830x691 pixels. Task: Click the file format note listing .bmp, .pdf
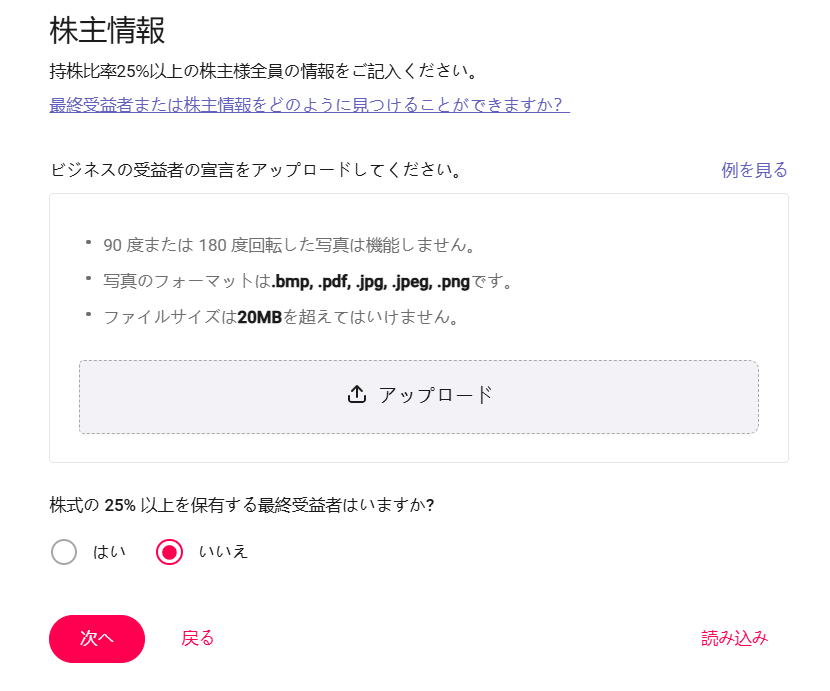pyautogui.click(x=308, y=281)
